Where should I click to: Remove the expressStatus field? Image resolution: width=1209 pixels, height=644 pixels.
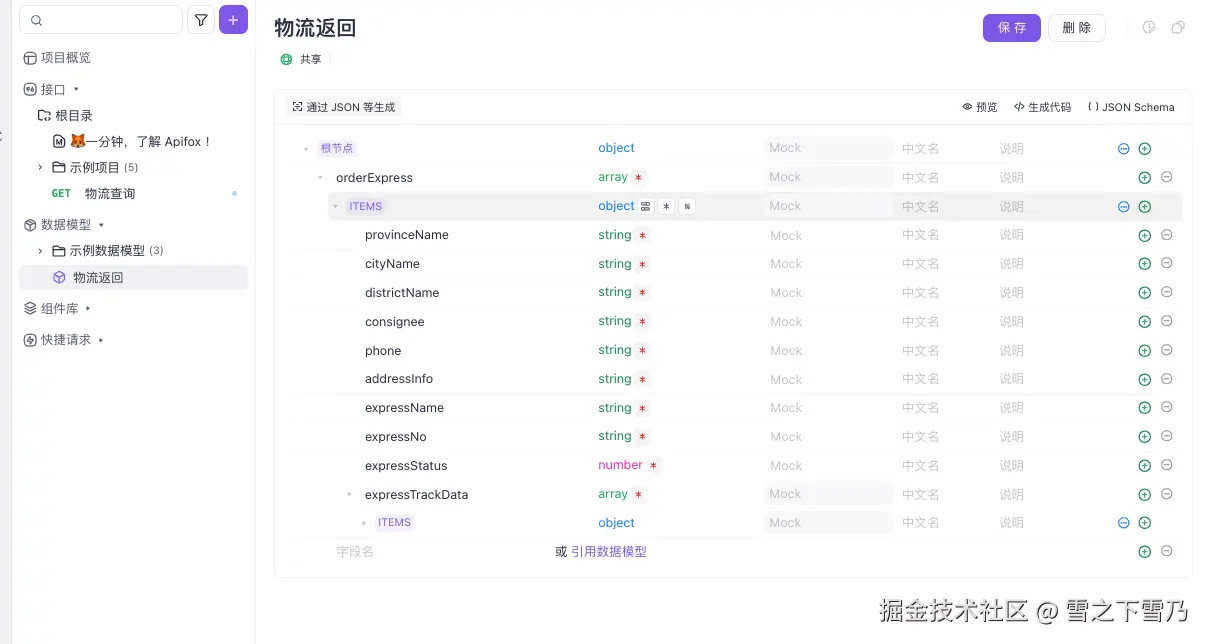tap(1167, 465)
